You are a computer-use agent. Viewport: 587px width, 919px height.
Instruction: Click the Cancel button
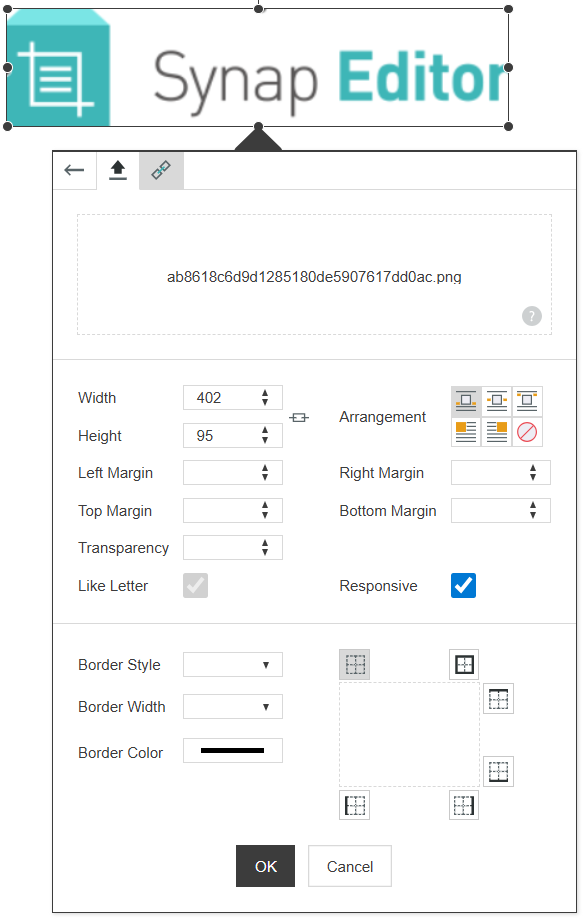tap(350, 866)
